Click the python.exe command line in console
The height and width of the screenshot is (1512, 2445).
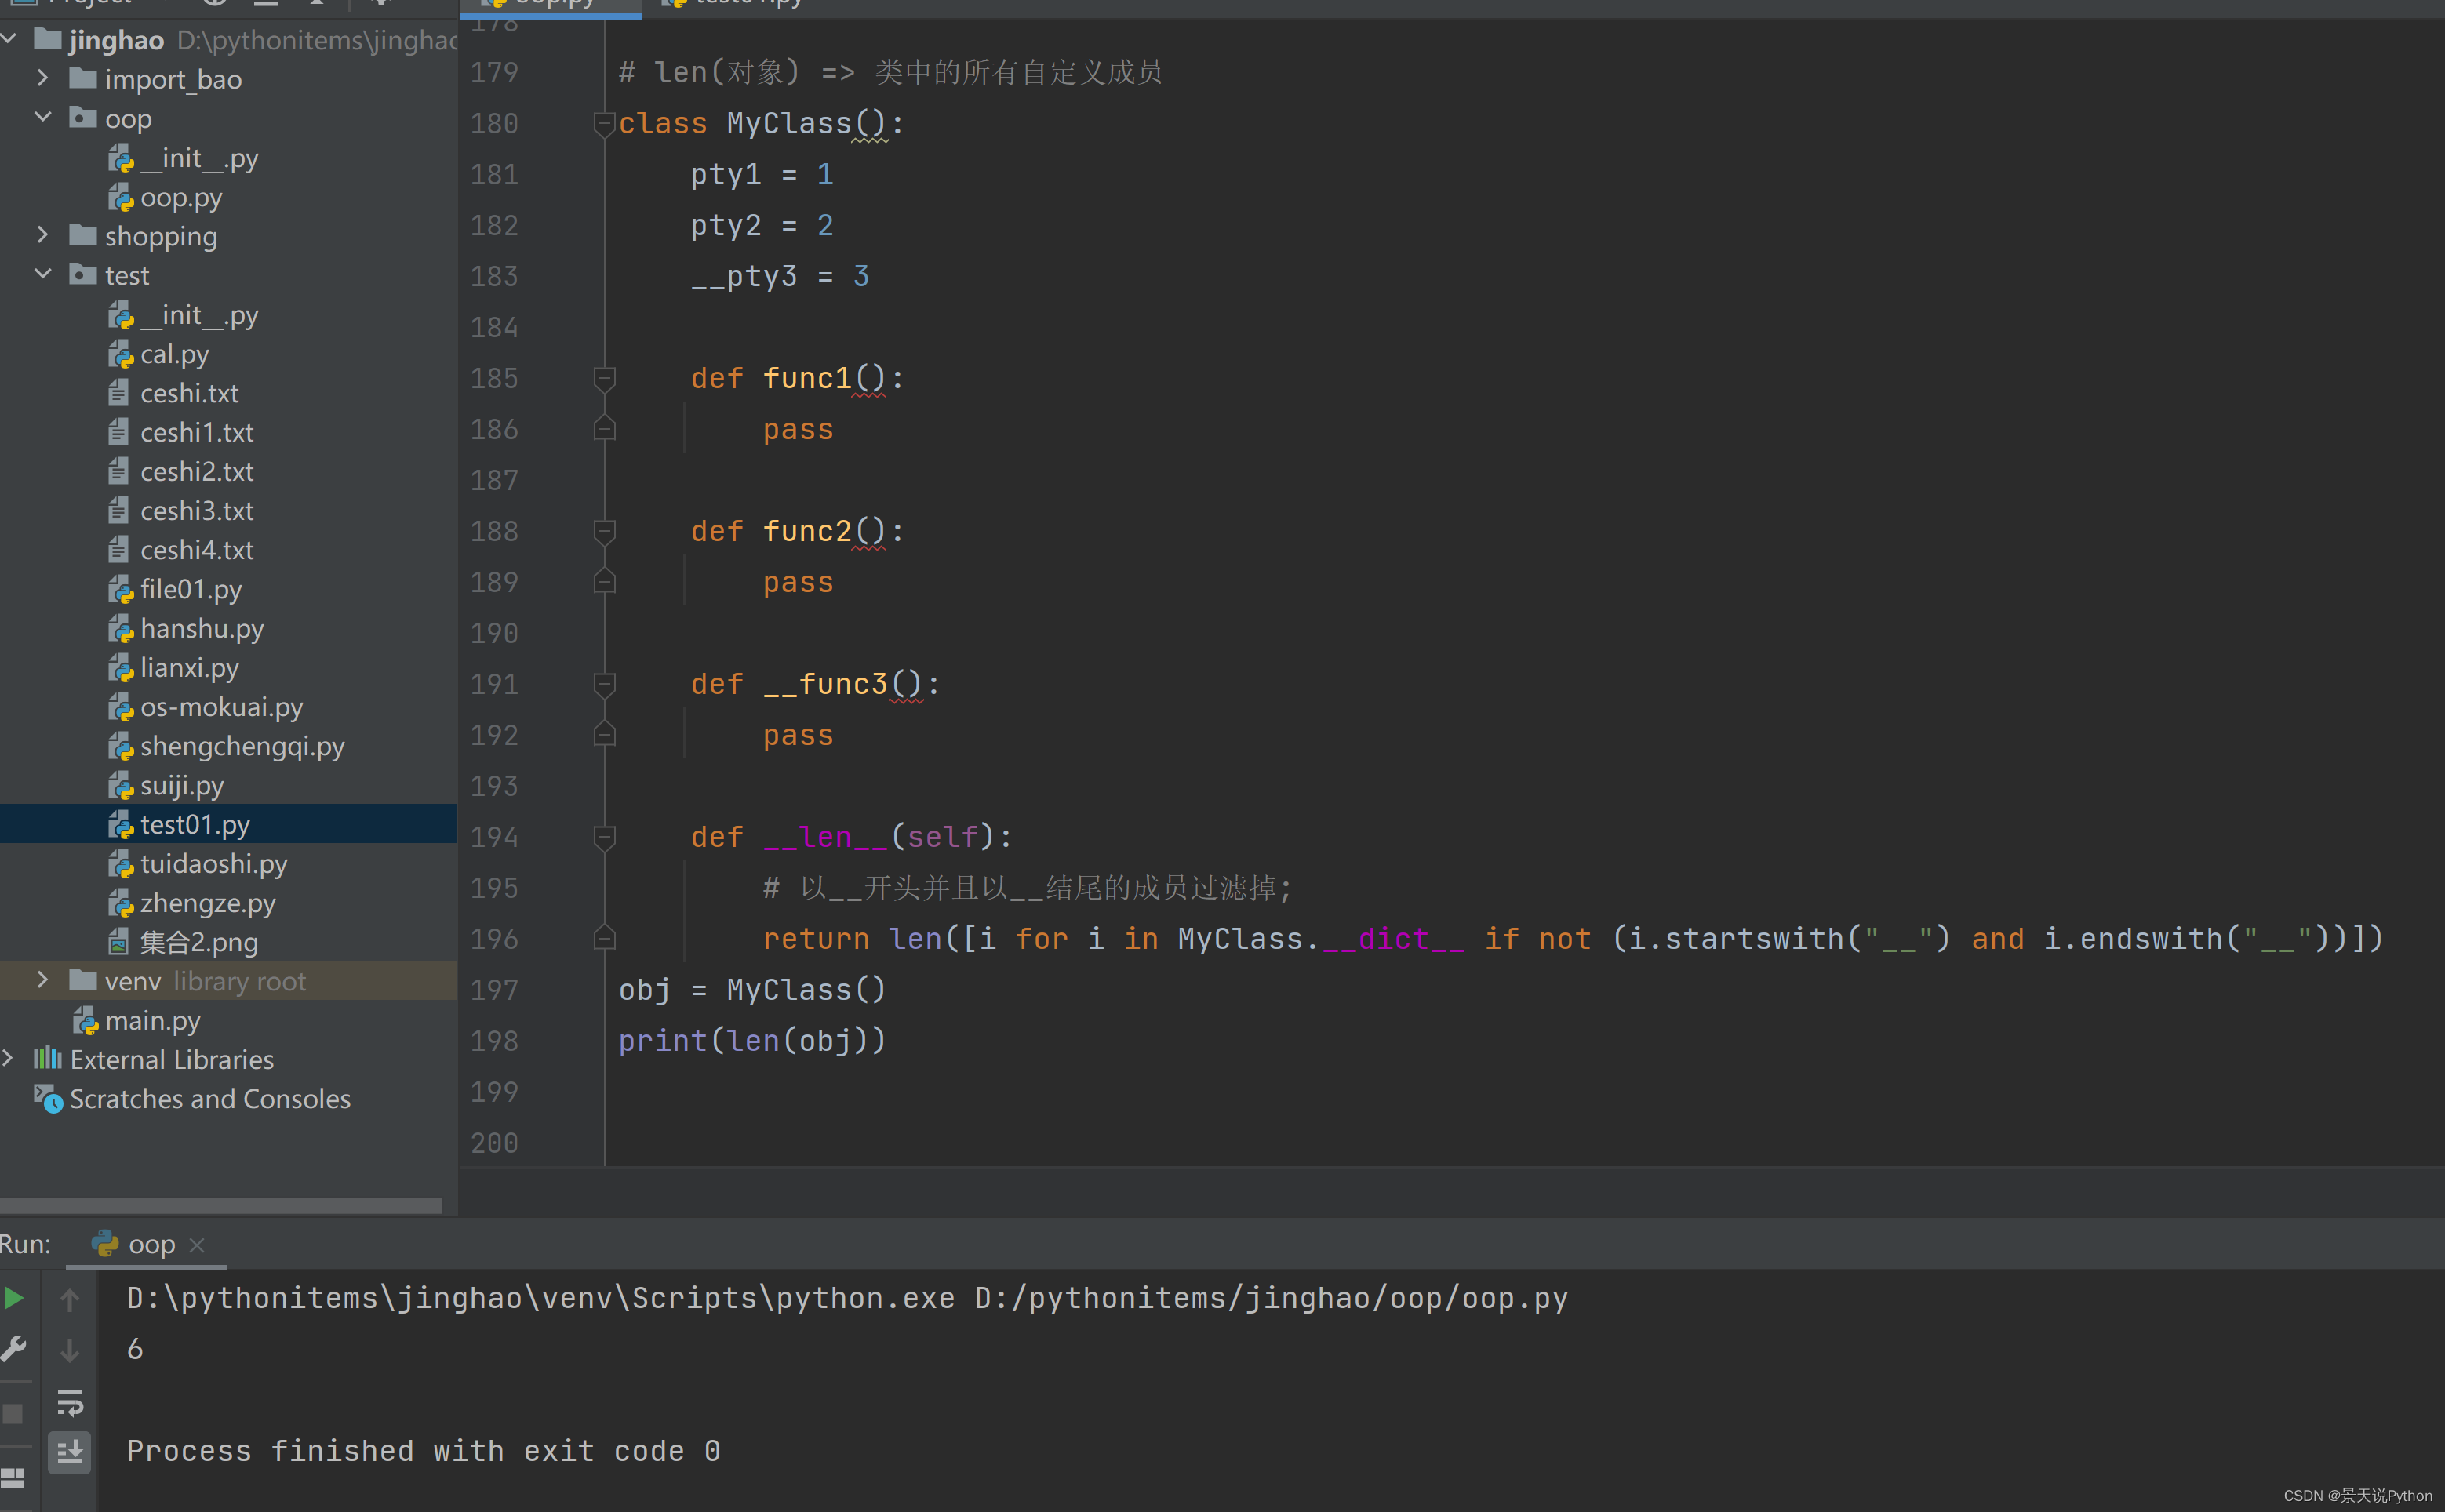coord(847,1298)
